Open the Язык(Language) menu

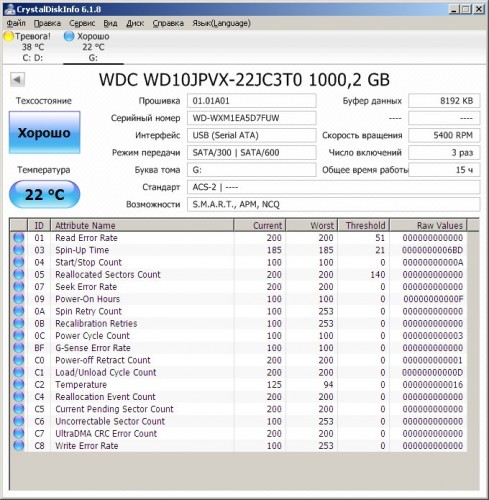[221, 23]
